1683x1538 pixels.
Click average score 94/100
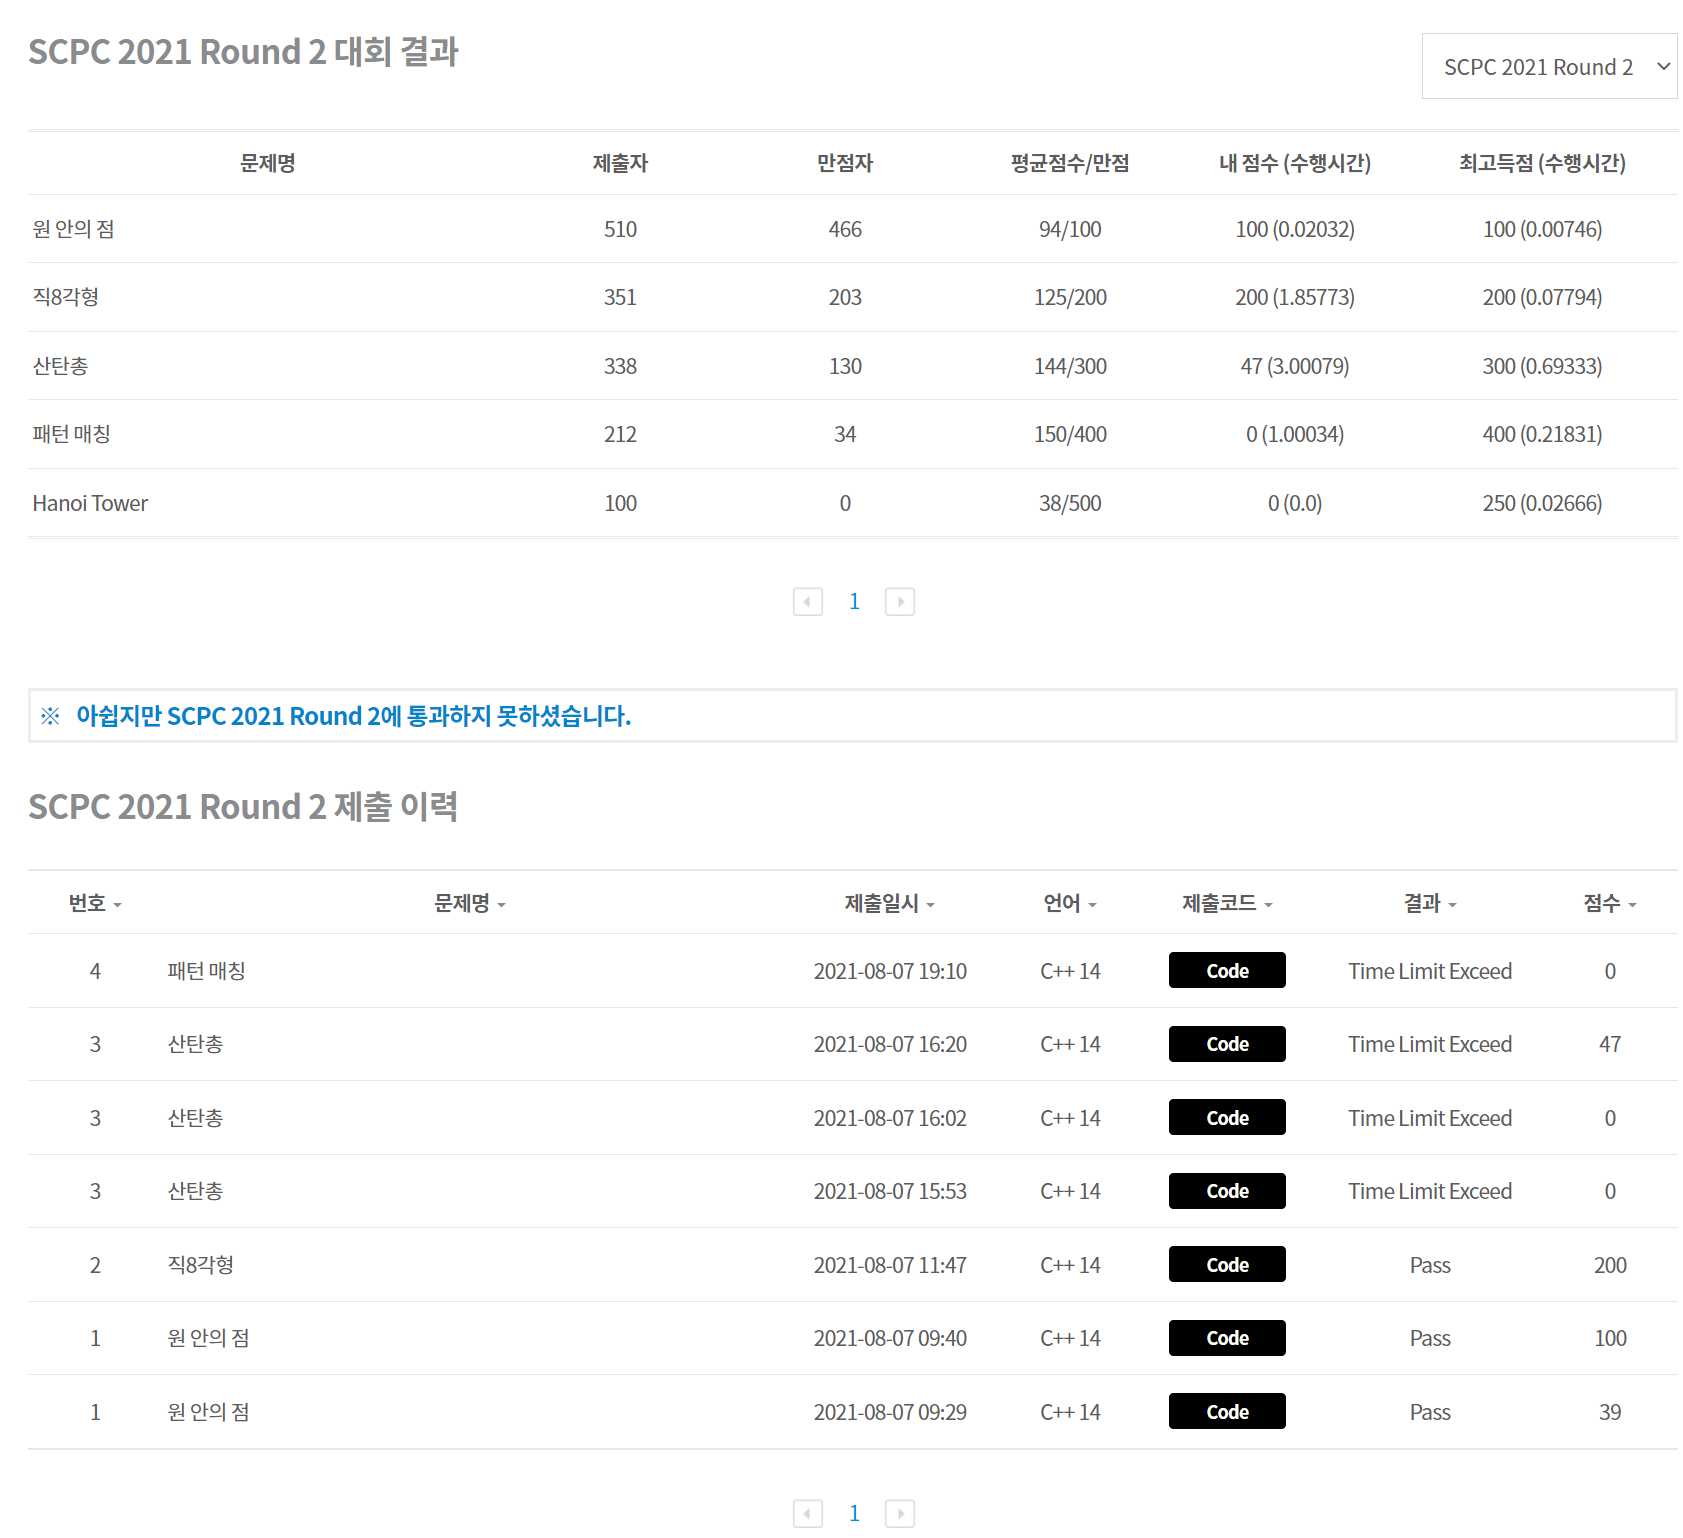click(x=1070, y=229)
